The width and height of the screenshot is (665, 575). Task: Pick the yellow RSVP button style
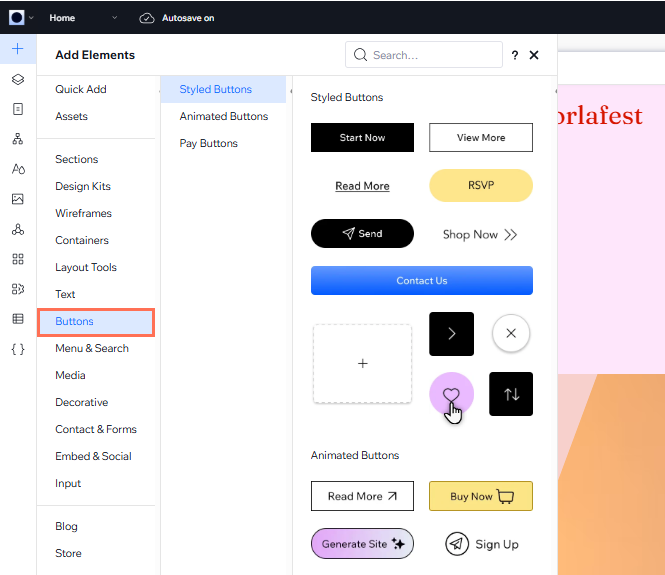[481, 185]
